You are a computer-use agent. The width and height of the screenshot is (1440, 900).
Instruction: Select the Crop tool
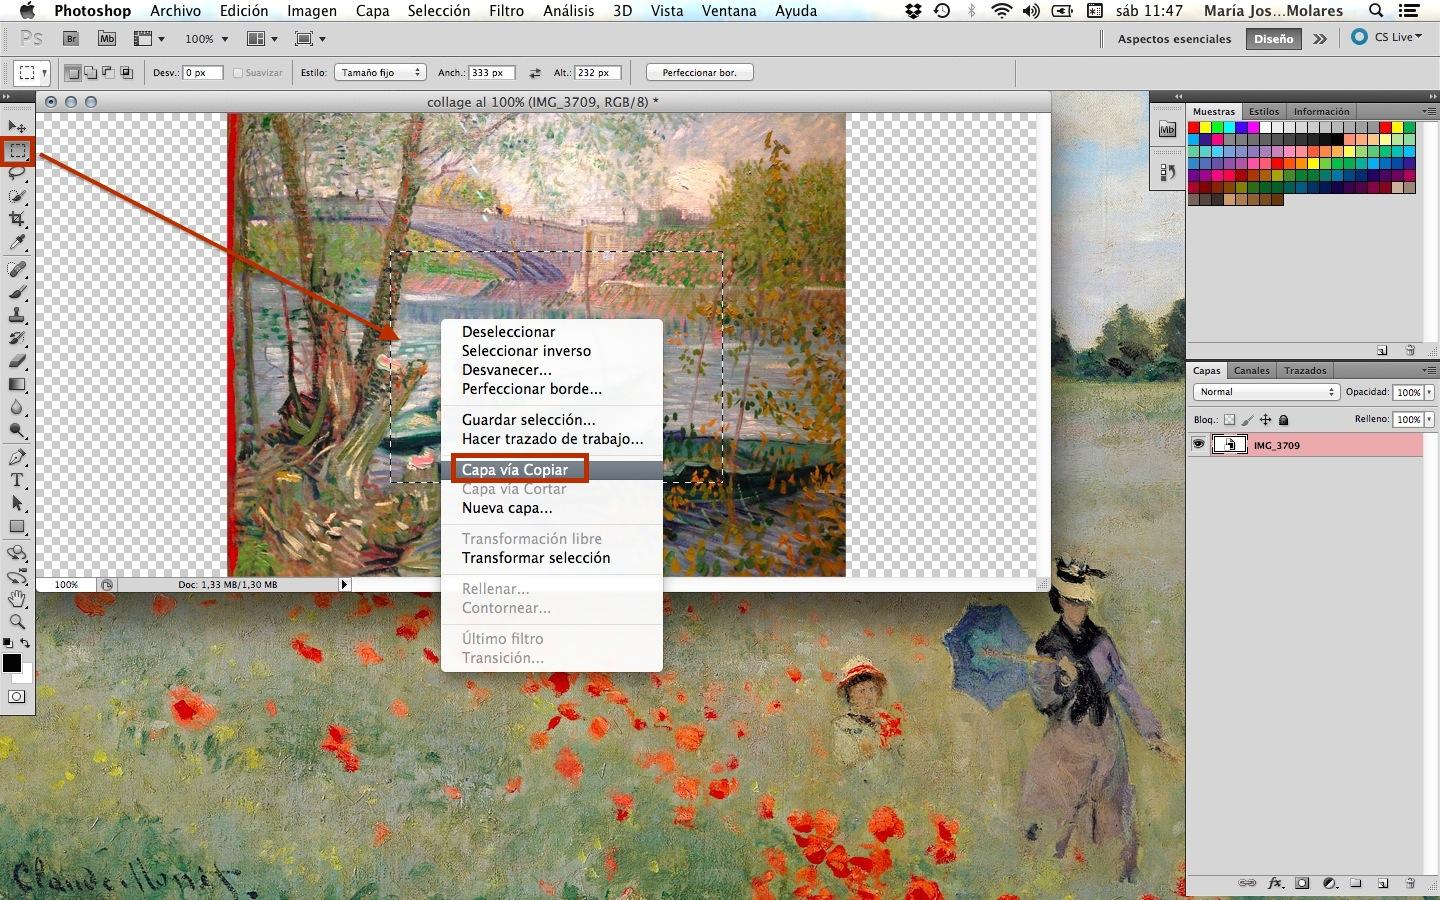[x=17, y=219]
